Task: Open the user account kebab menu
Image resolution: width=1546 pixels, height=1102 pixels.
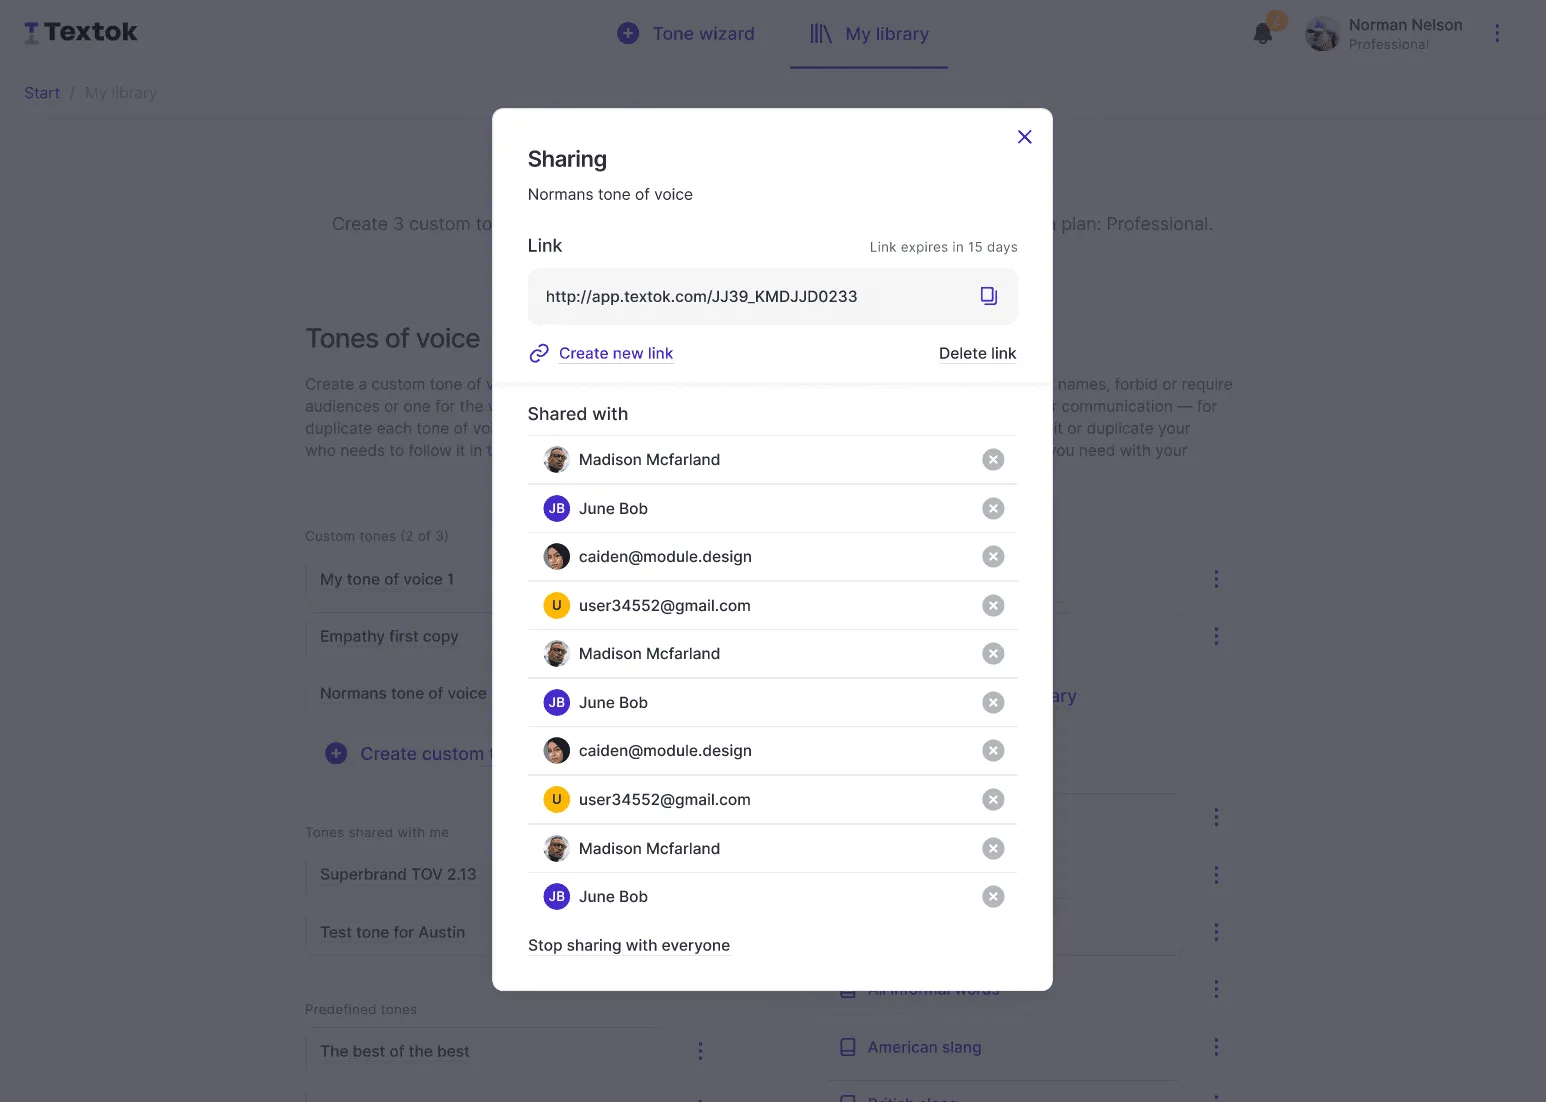Action: tap(1497, 33)
